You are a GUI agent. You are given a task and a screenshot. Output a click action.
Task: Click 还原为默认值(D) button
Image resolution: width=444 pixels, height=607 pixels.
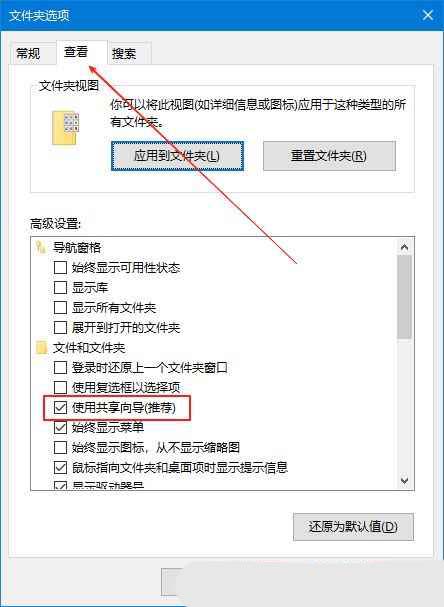pos(353,526)
